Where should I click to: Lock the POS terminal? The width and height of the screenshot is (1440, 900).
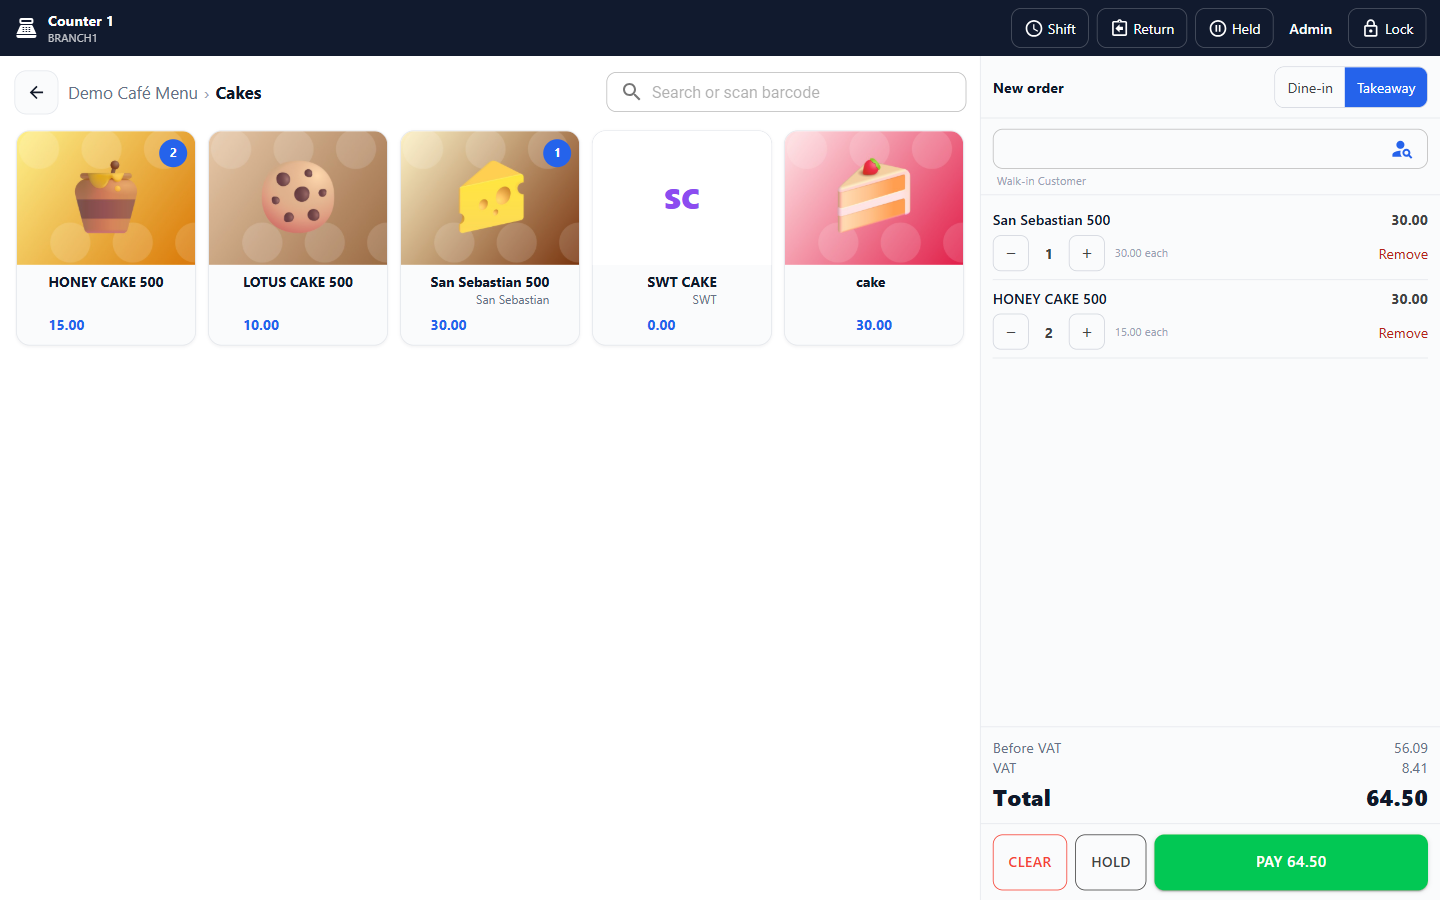[x=1387, y=29]
